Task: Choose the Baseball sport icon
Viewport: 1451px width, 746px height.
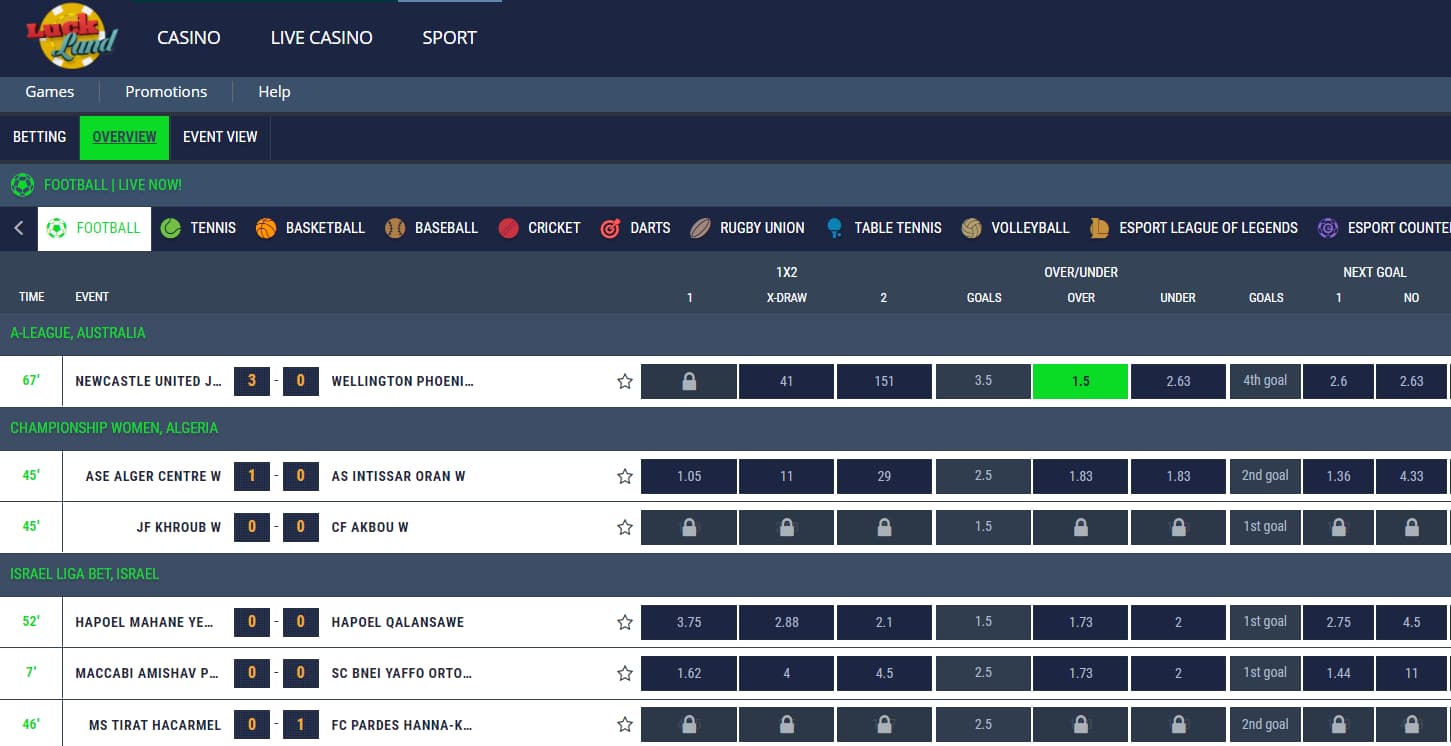Action: point(395,228)
